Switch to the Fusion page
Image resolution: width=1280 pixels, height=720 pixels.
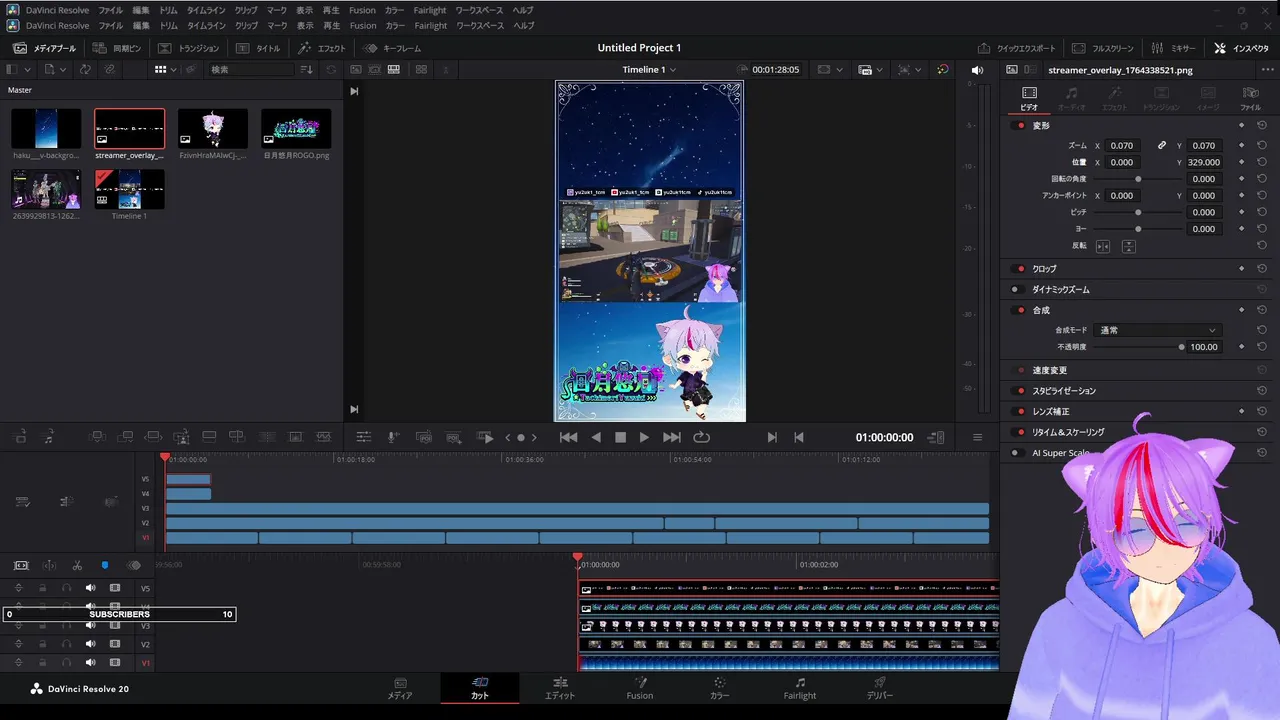point(640,688)
